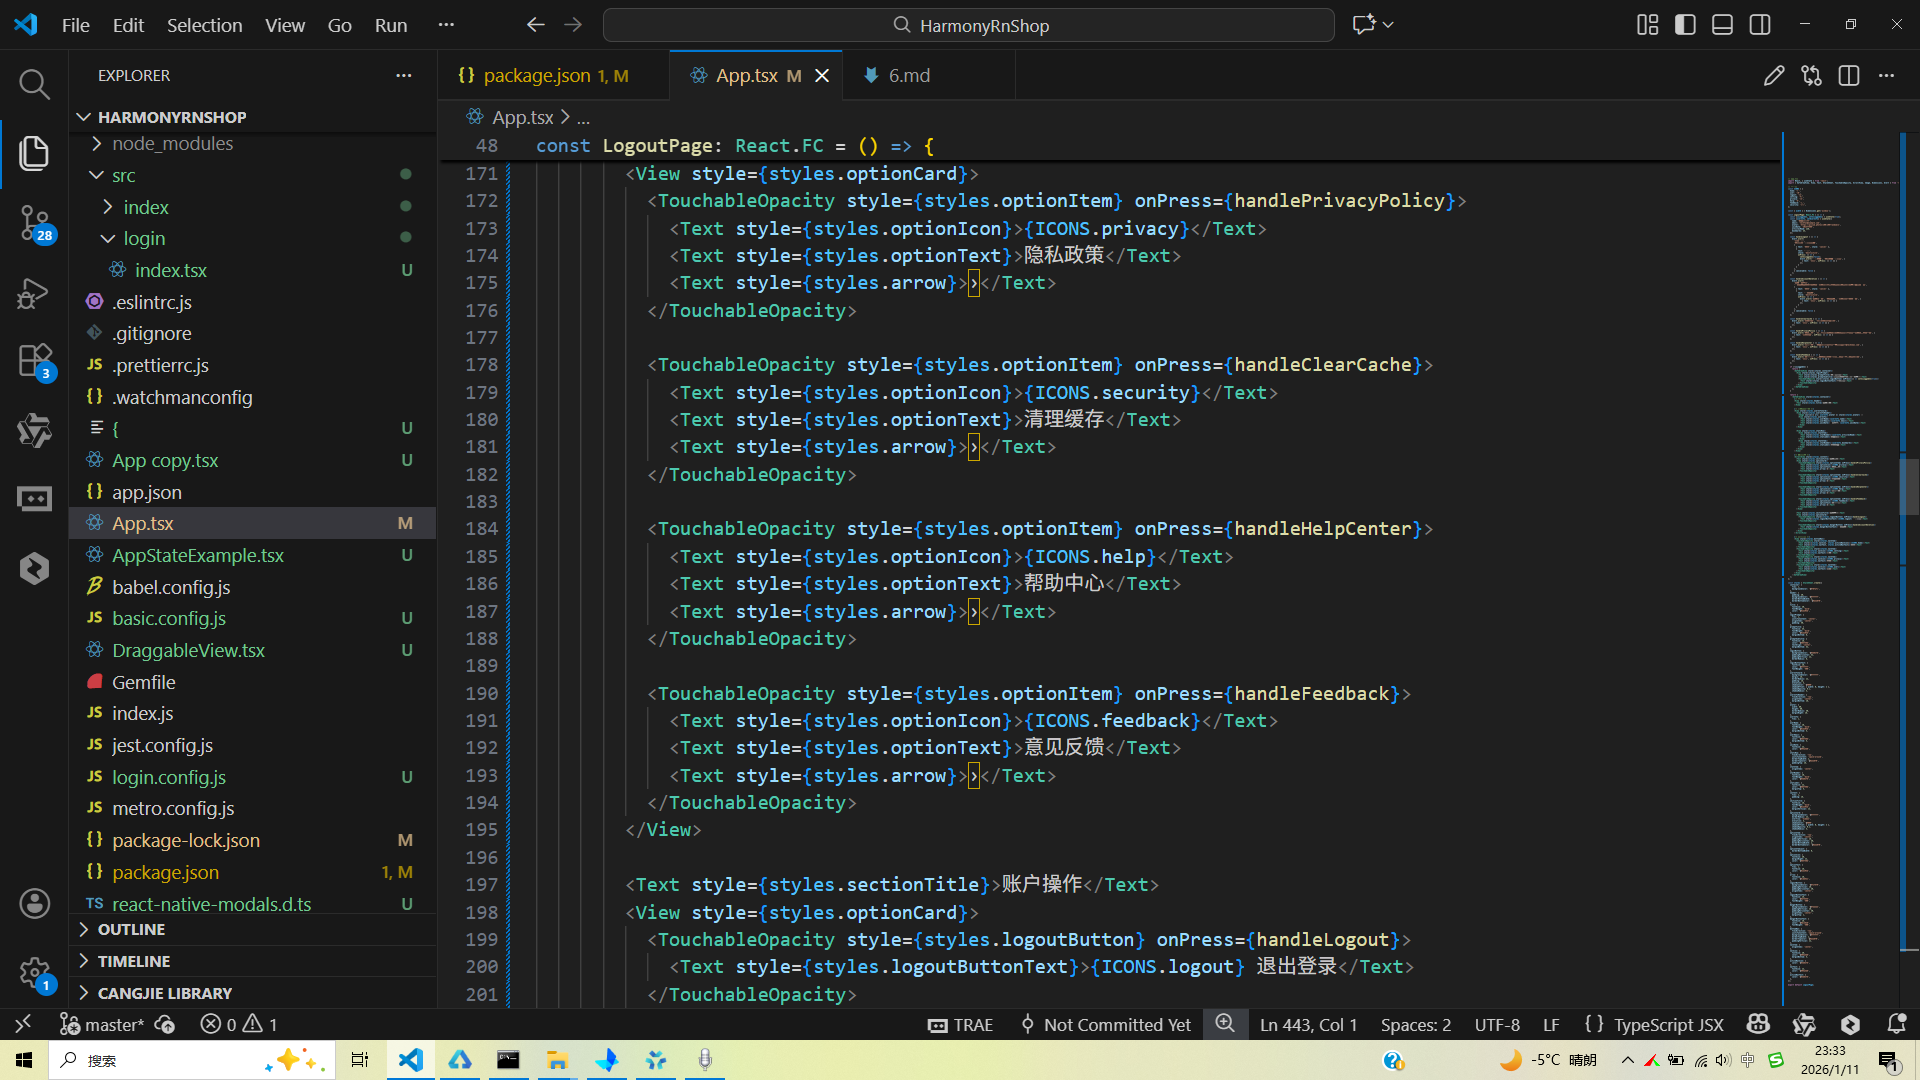The width and height of the screenshot is (1920, 1080).
Task: Open the Selection menu
Action: tap(204, 25)
